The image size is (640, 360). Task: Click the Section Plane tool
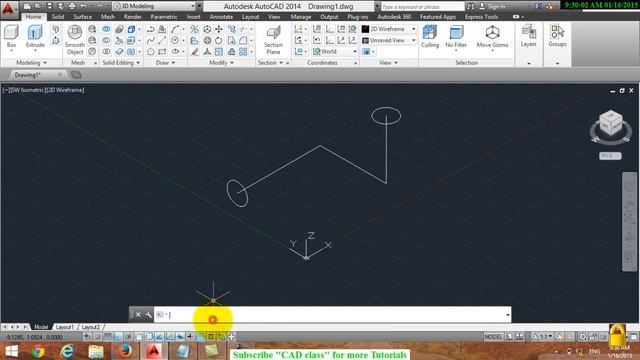point(273,40)
